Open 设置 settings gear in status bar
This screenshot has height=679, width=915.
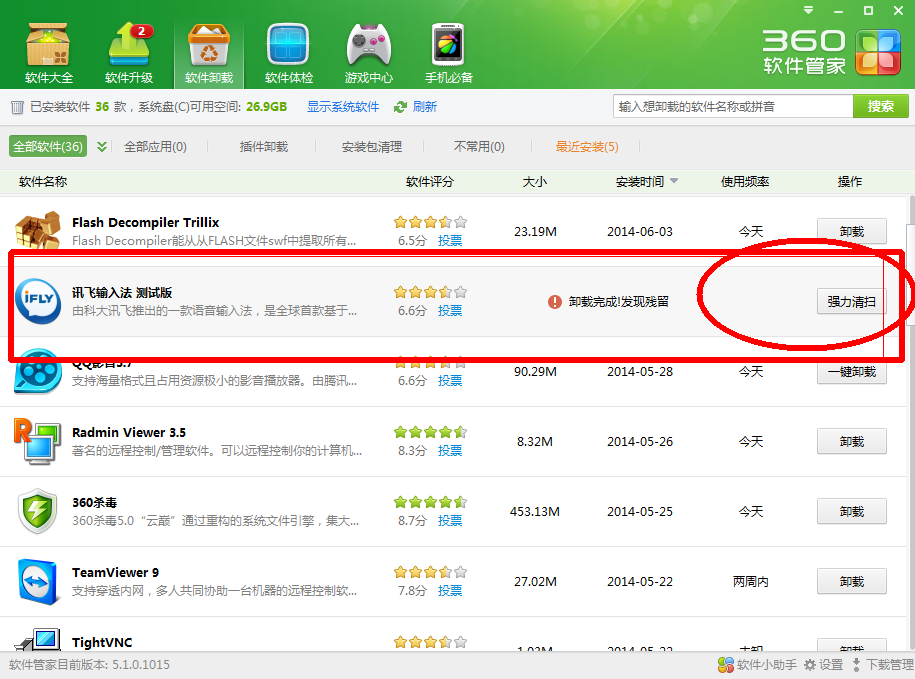(x=823, y=664)
